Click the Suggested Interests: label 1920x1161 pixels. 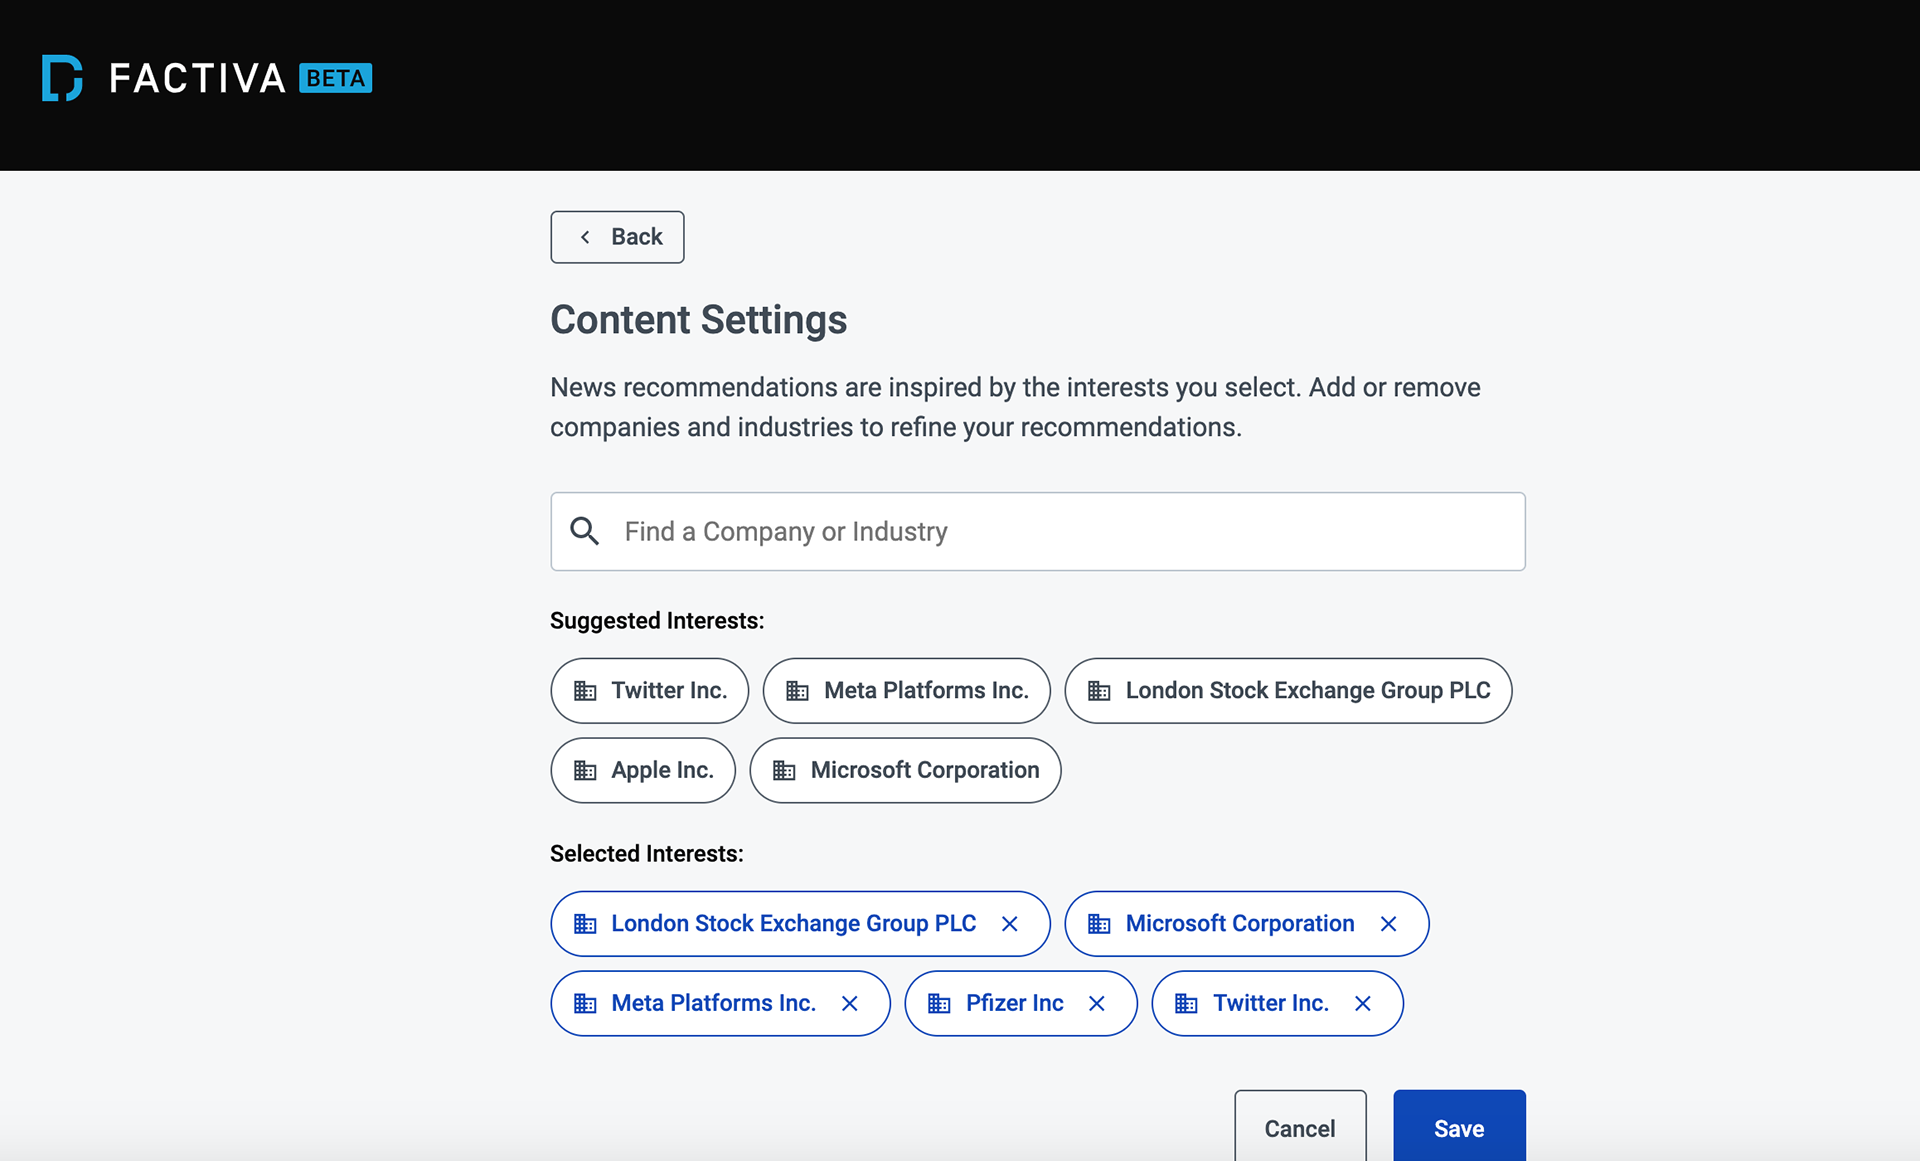point(657,621)
